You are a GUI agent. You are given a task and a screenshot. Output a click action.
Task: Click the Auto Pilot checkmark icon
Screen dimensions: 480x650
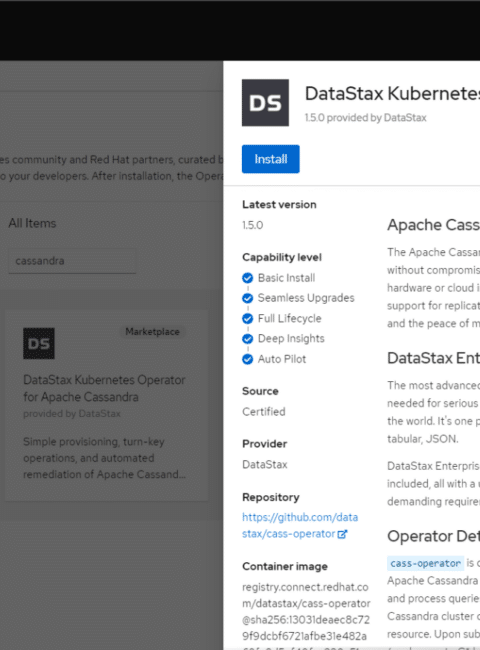[x=247, y=359]
